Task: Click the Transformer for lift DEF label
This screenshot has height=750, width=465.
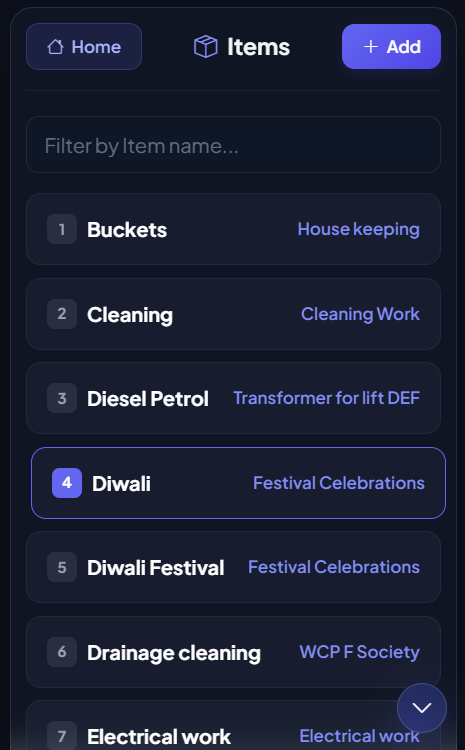Action: (326, 397)
